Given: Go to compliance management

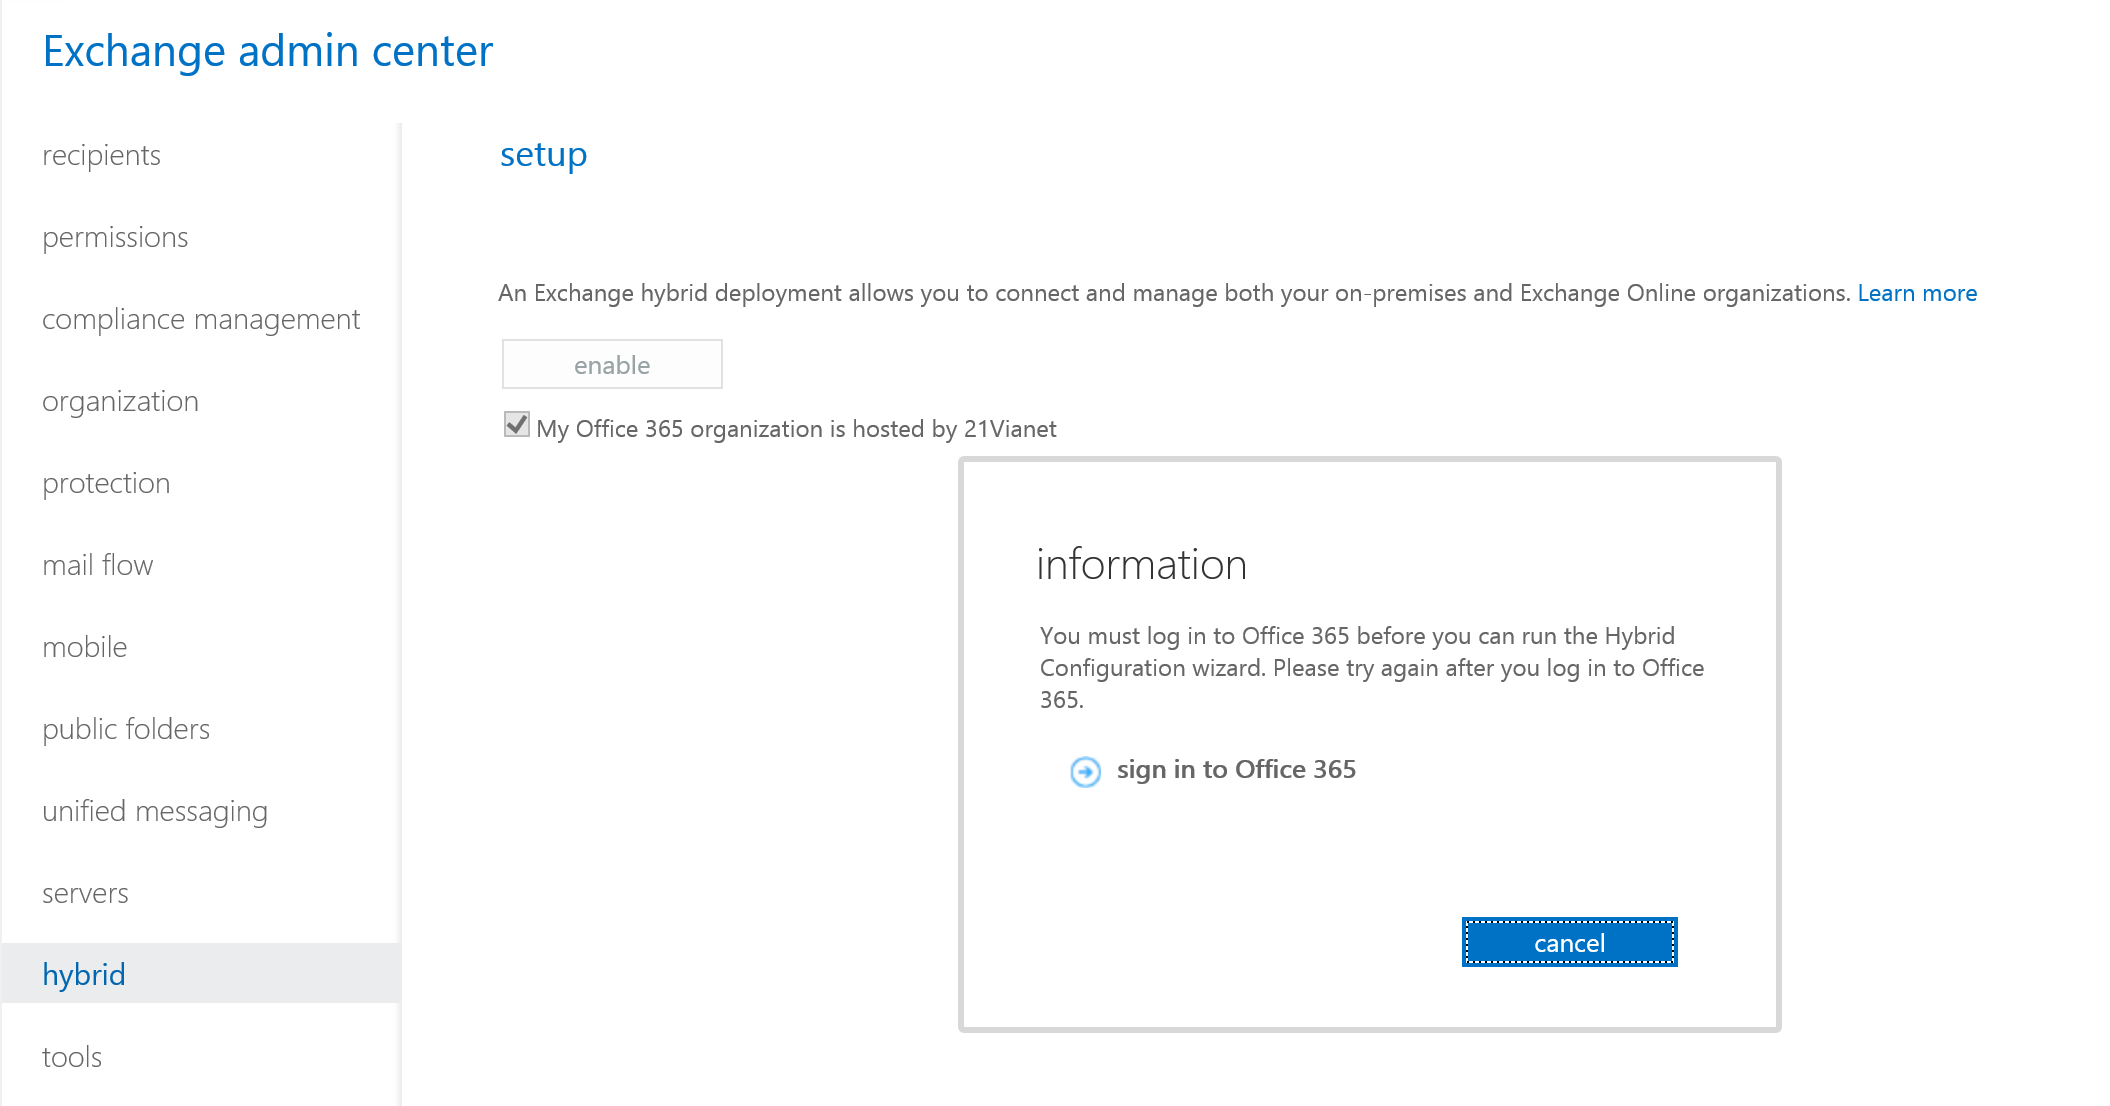Looking at the screenshot, I should point(201,319).
